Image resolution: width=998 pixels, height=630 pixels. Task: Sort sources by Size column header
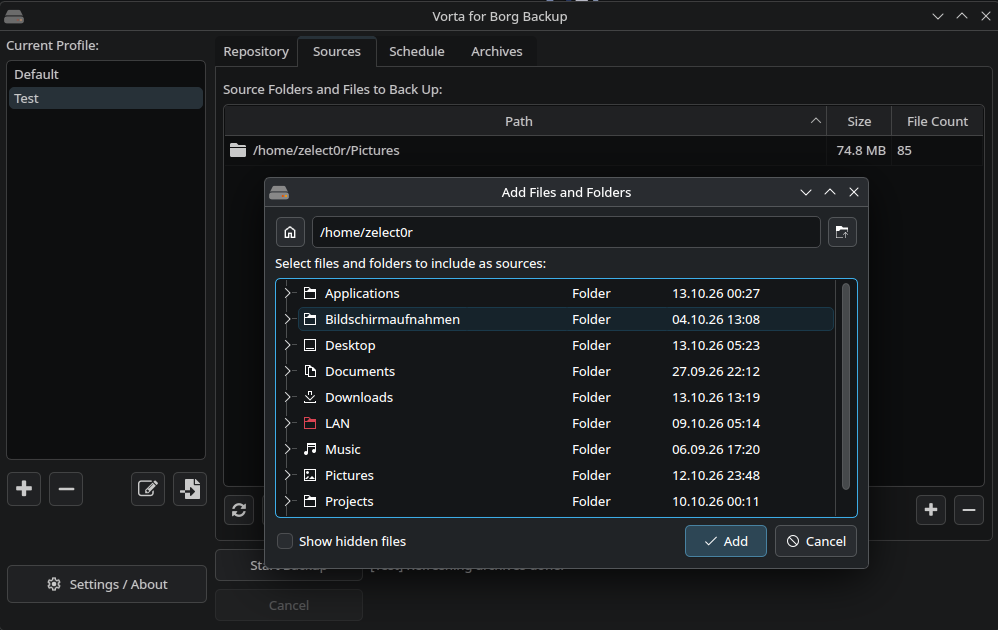[859, 122]
